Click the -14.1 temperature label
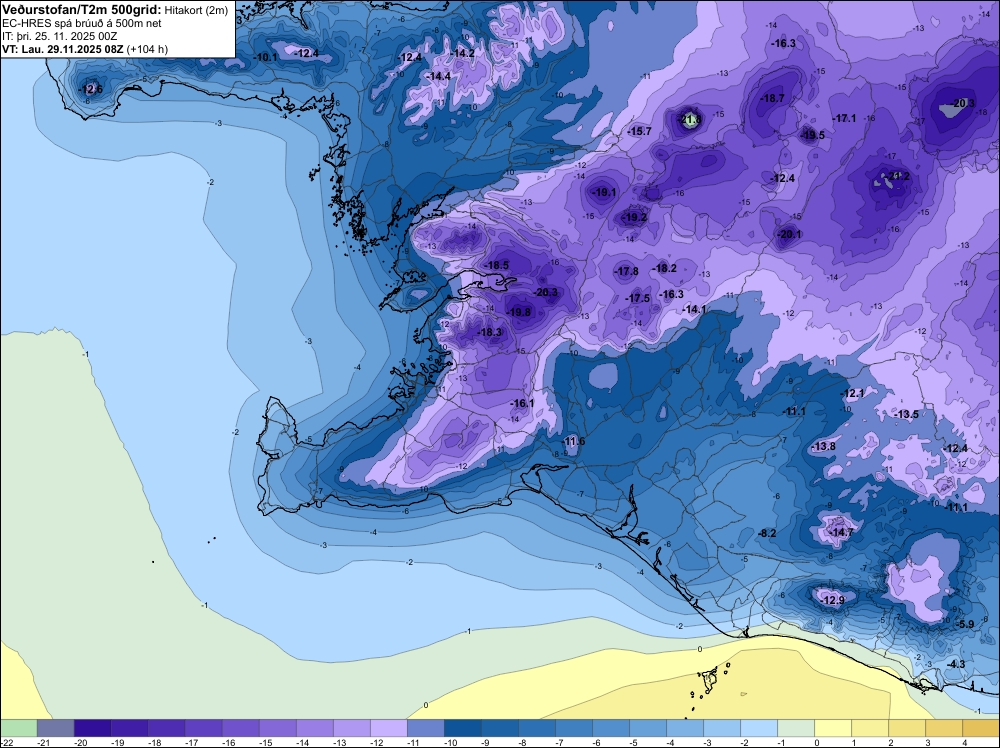 click(695, 309)
